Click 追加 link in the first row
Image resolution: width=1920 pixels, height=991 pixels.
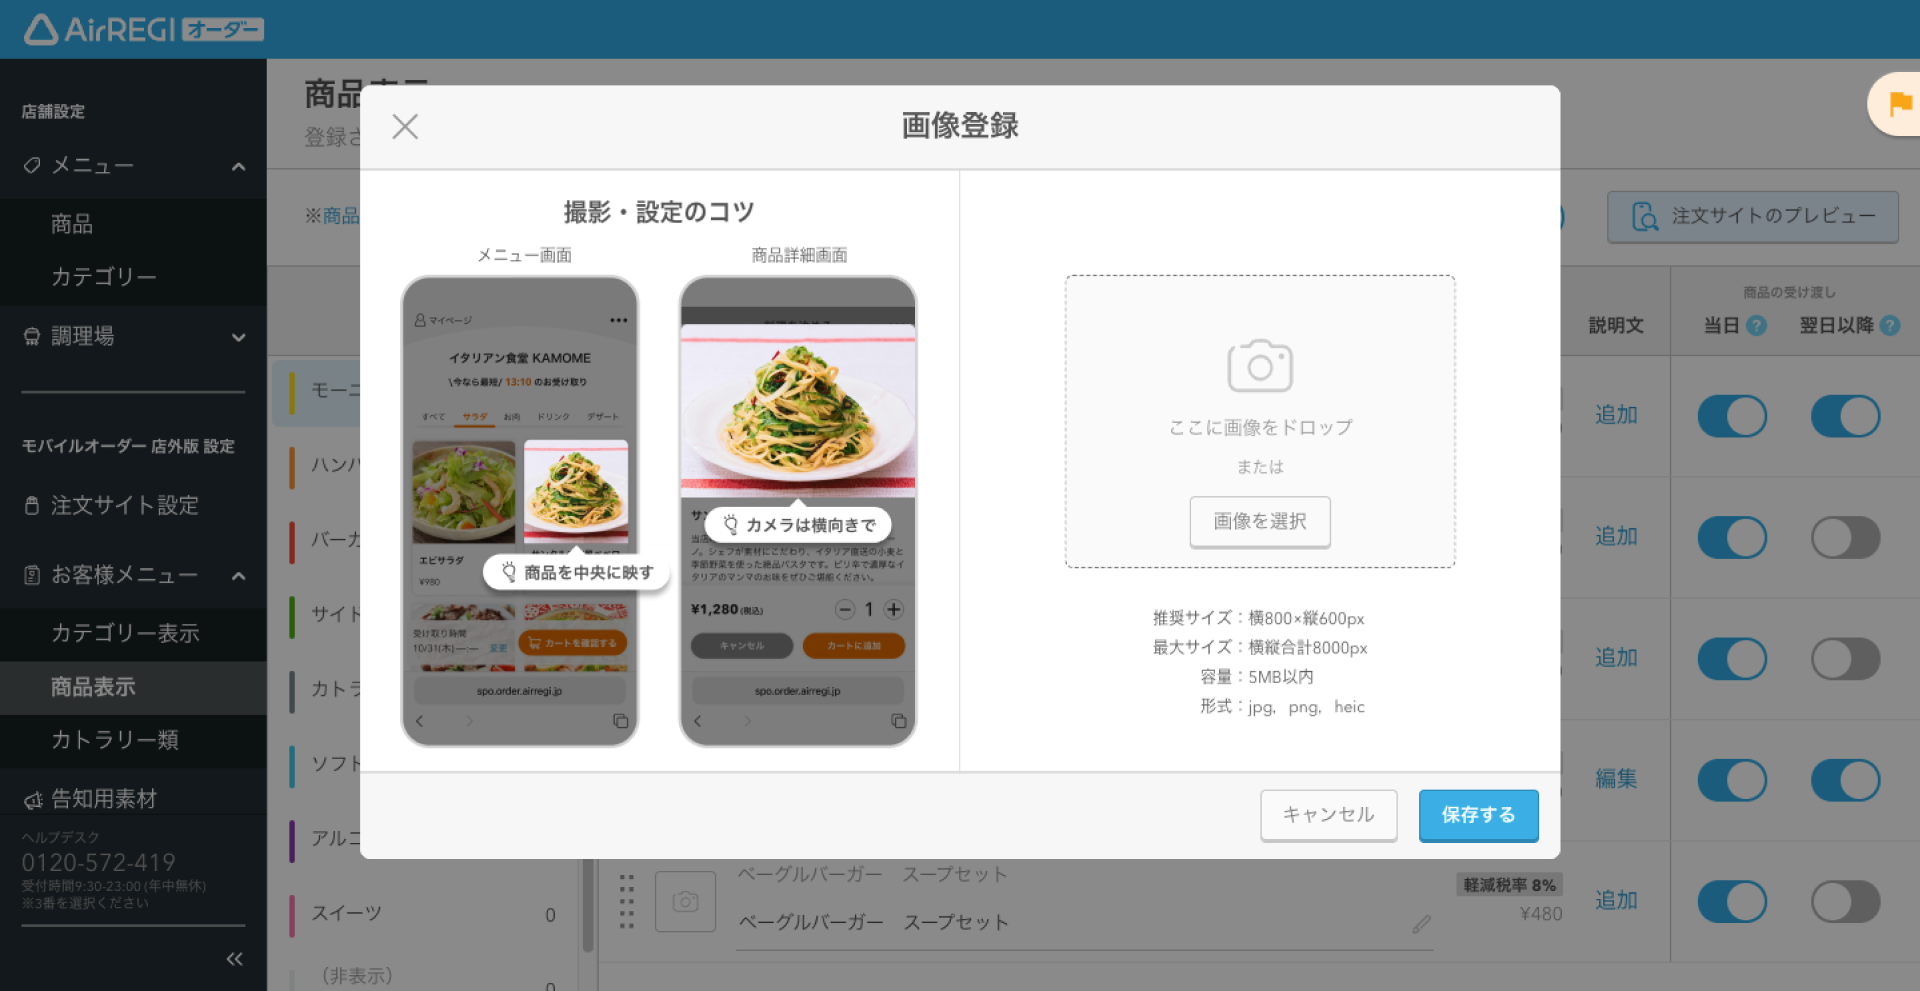[x=1616, y=415]
